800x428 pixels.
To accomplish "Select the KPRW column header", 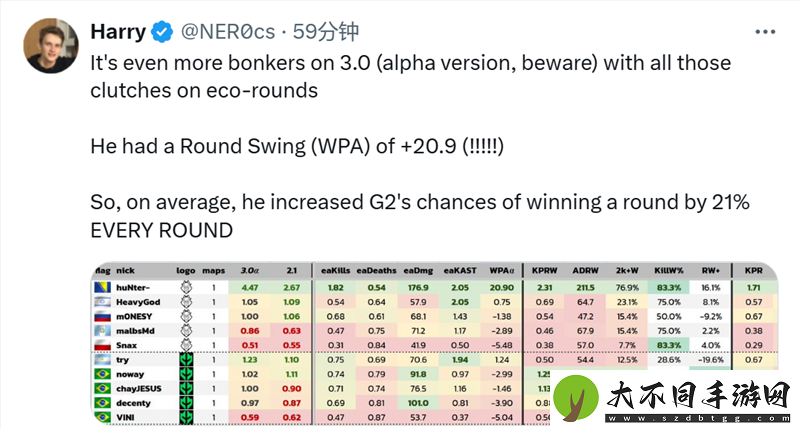I will coord(544,270).
